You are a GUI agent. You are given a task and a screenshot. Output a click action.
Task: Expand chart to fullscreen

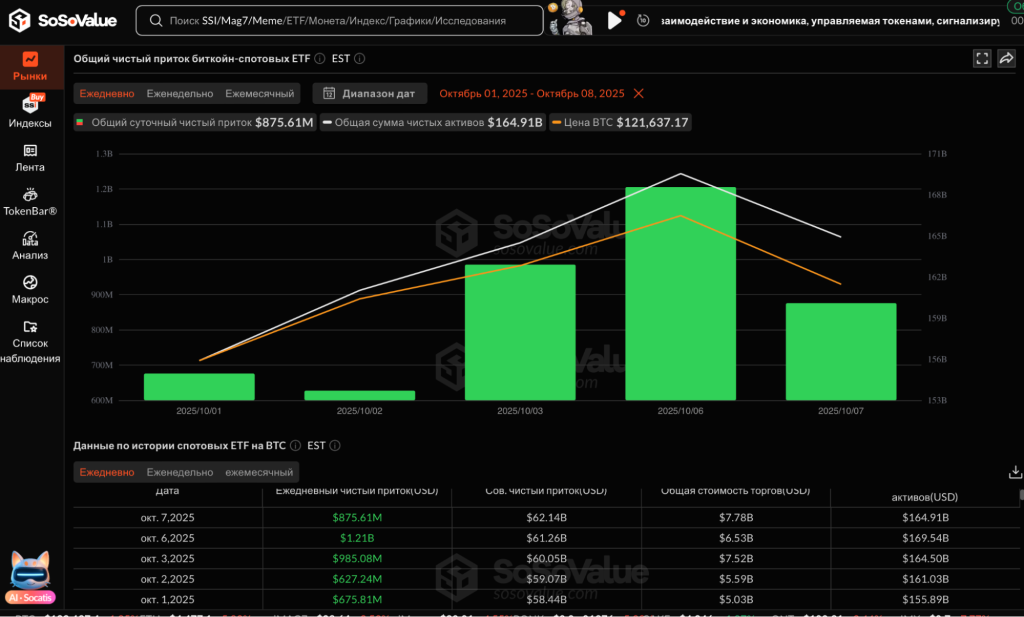coord(982,59)
